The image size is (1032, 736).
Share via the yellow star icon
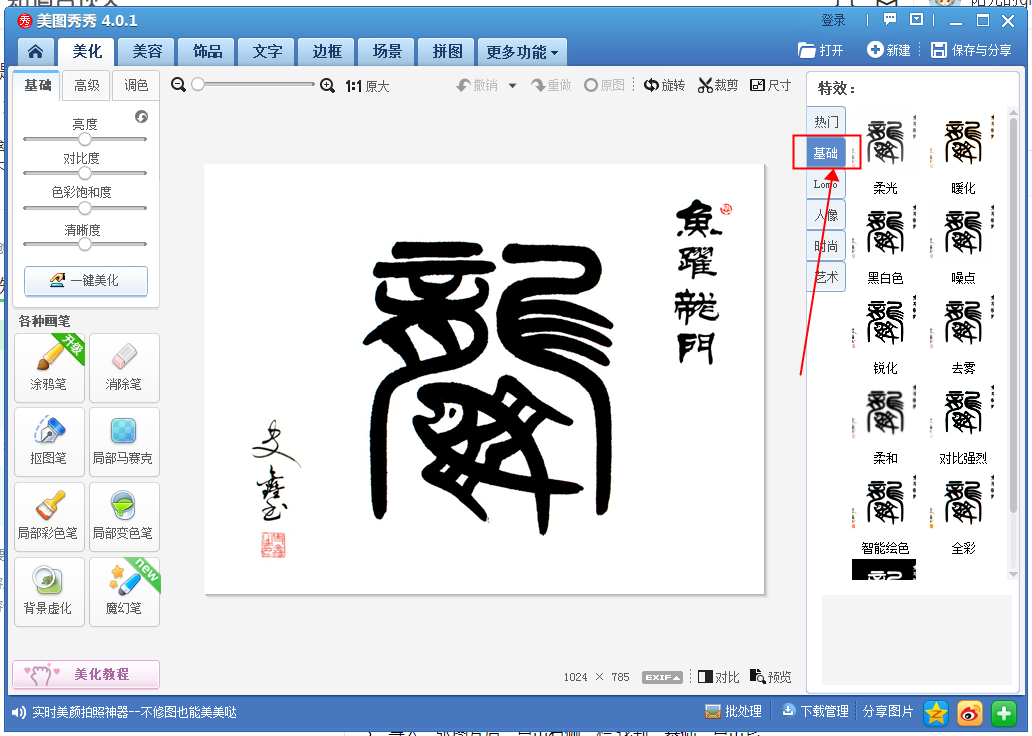point(935,713)
